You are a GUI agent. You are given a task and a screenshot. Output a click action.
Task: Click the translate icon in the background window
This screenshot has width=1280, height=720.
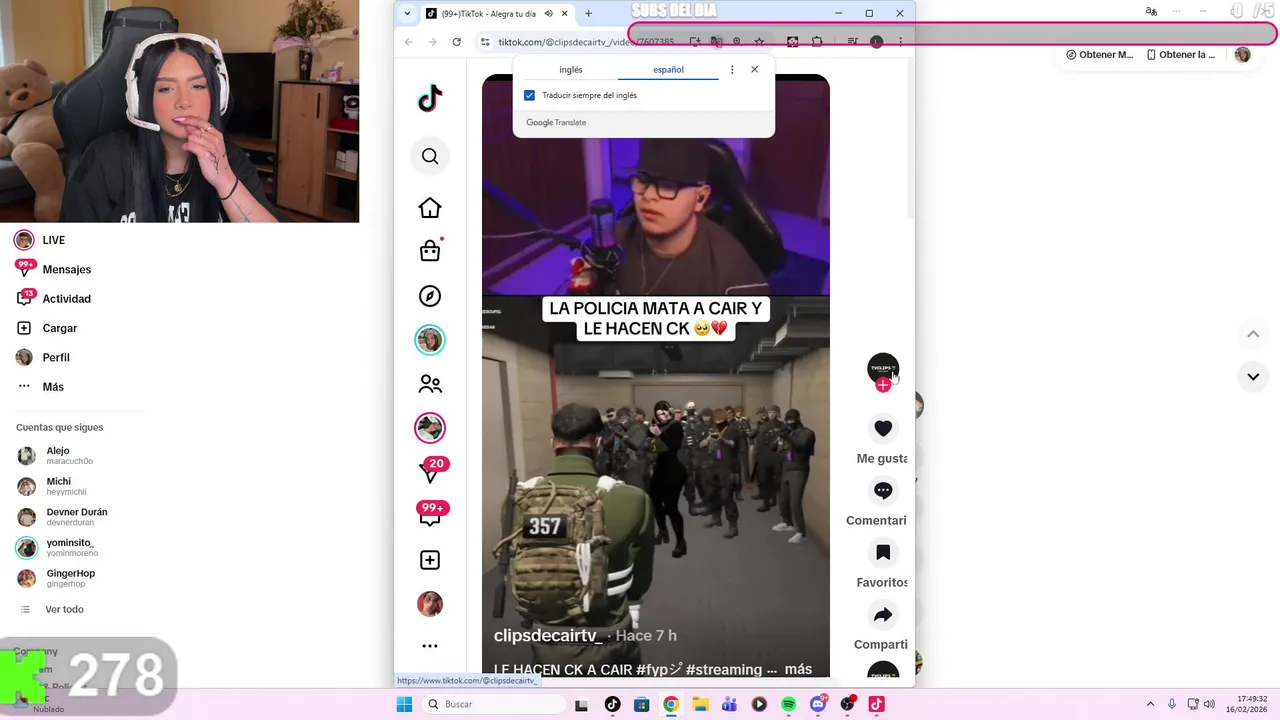point(1151,11)
